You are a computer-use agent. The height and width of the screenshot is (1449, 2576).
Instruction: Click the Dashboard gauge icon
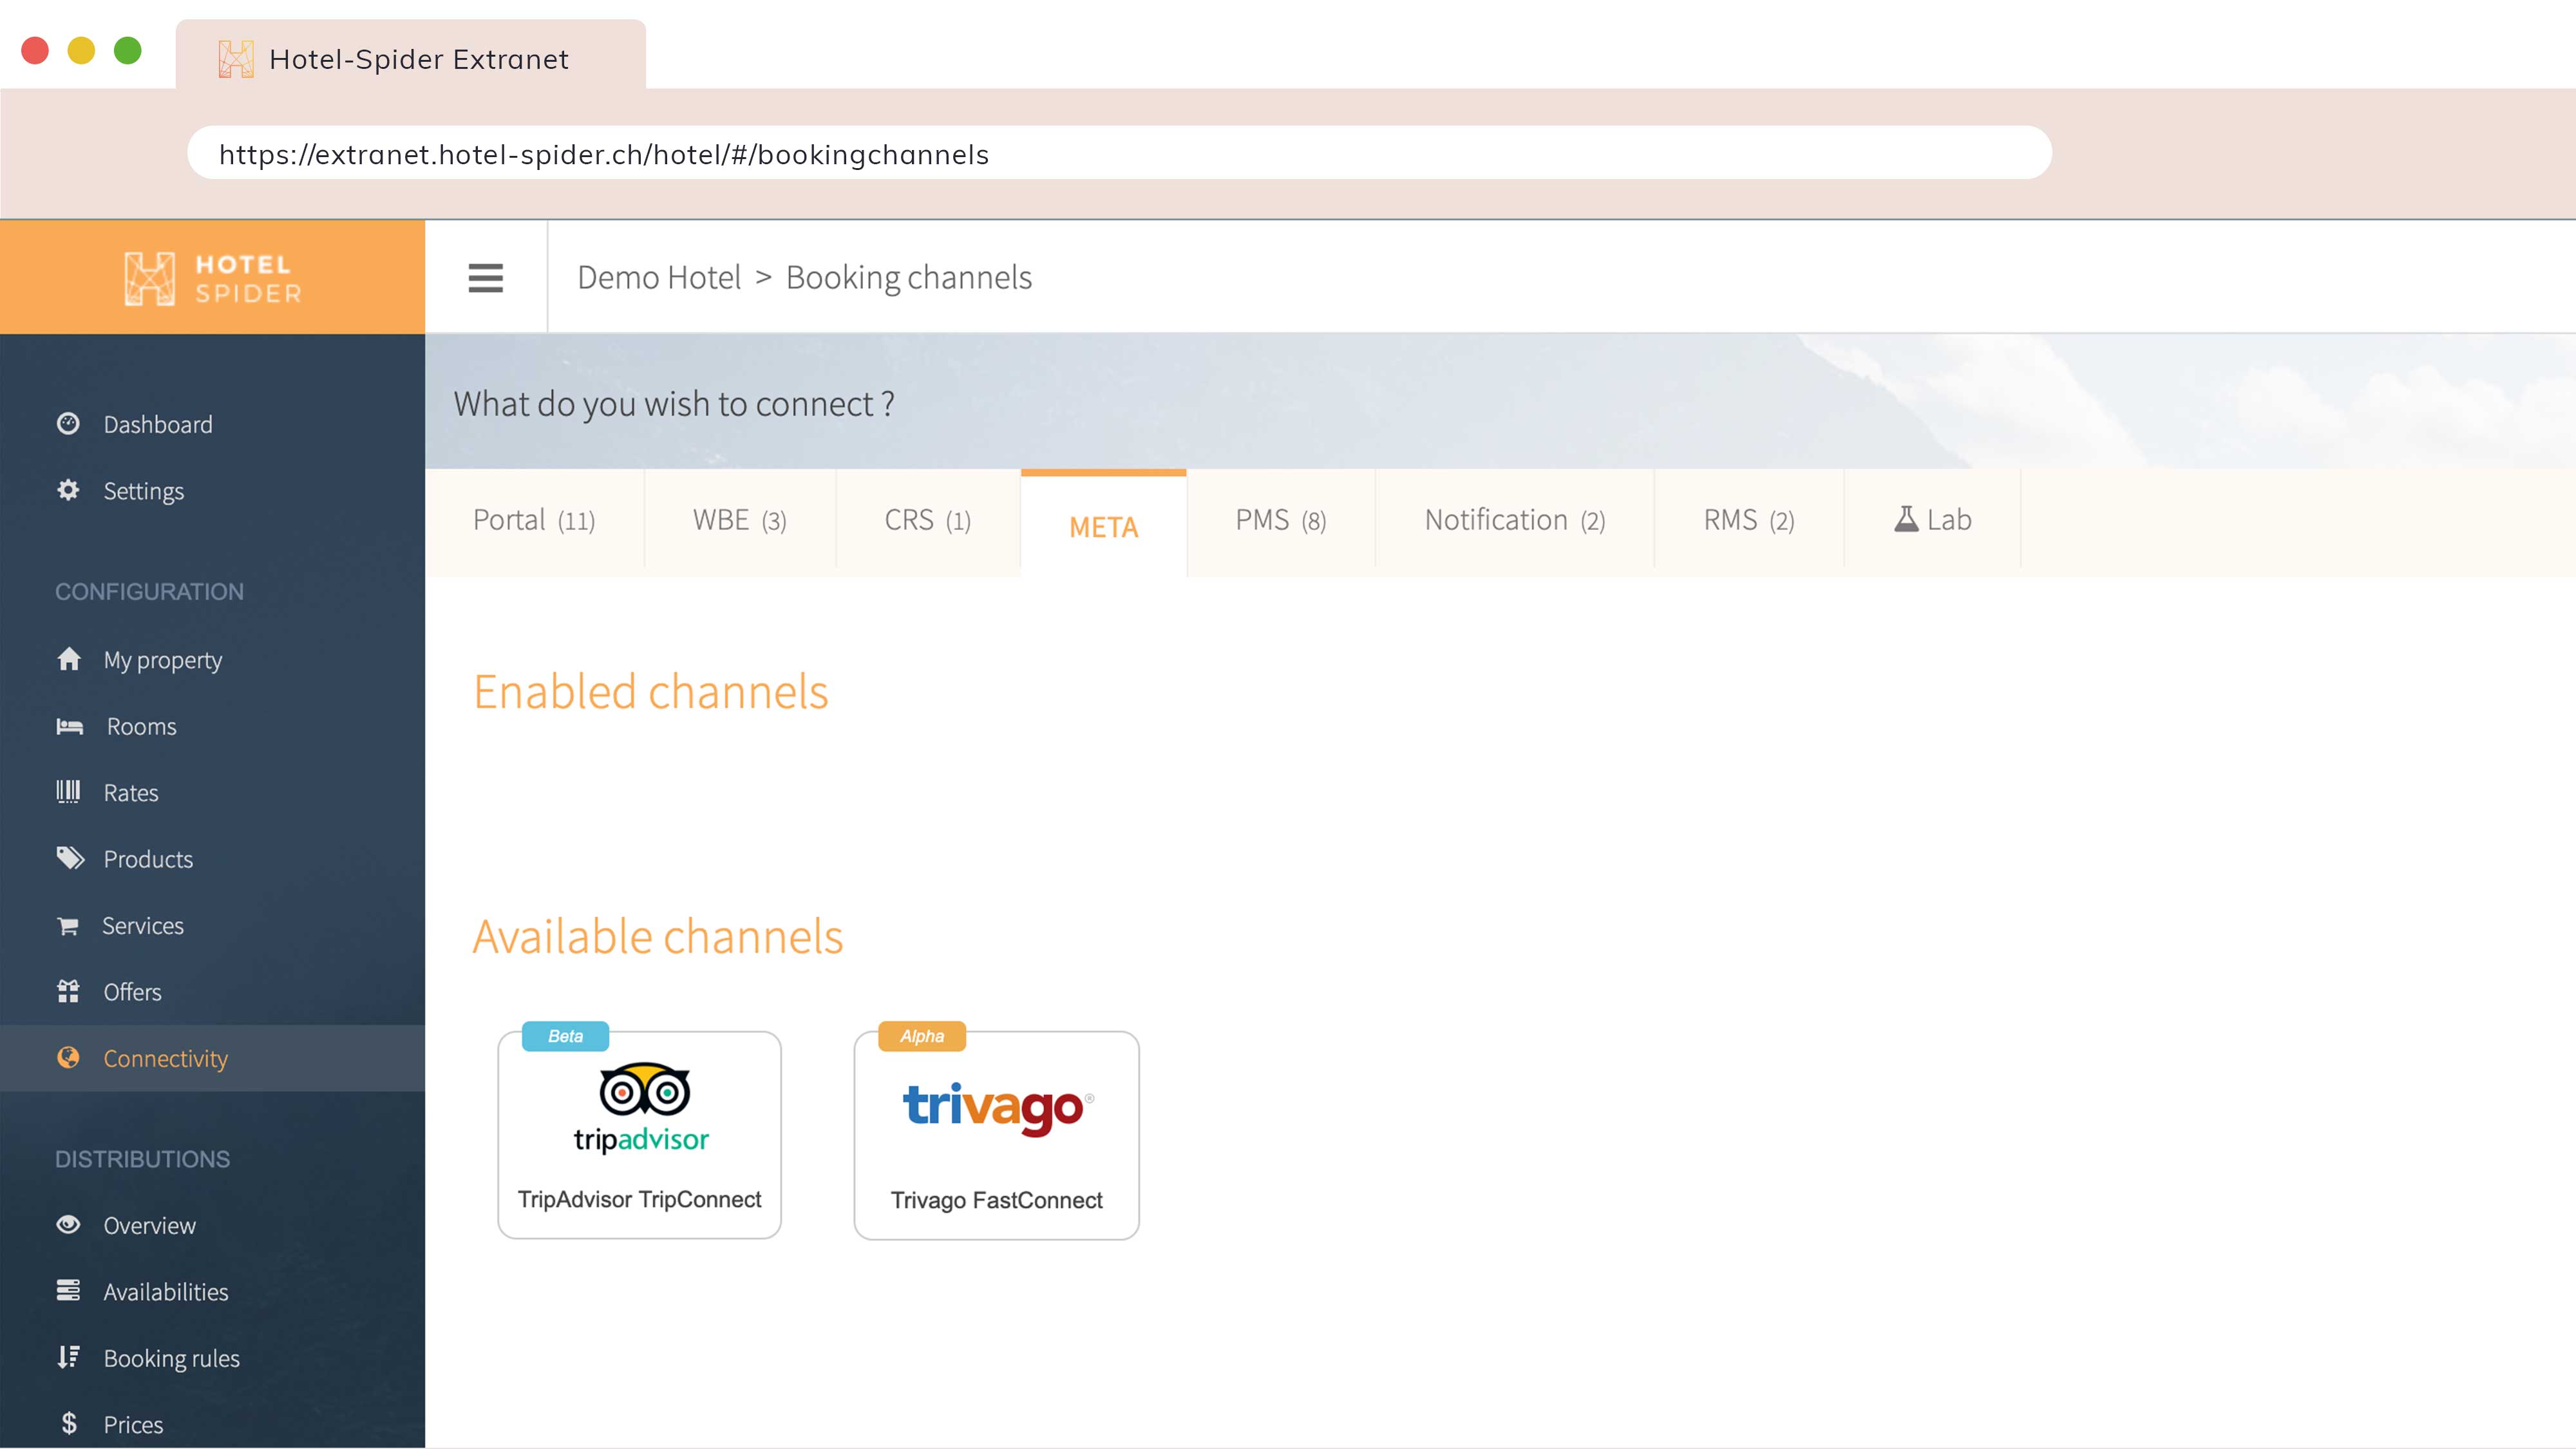click(68, 424)
